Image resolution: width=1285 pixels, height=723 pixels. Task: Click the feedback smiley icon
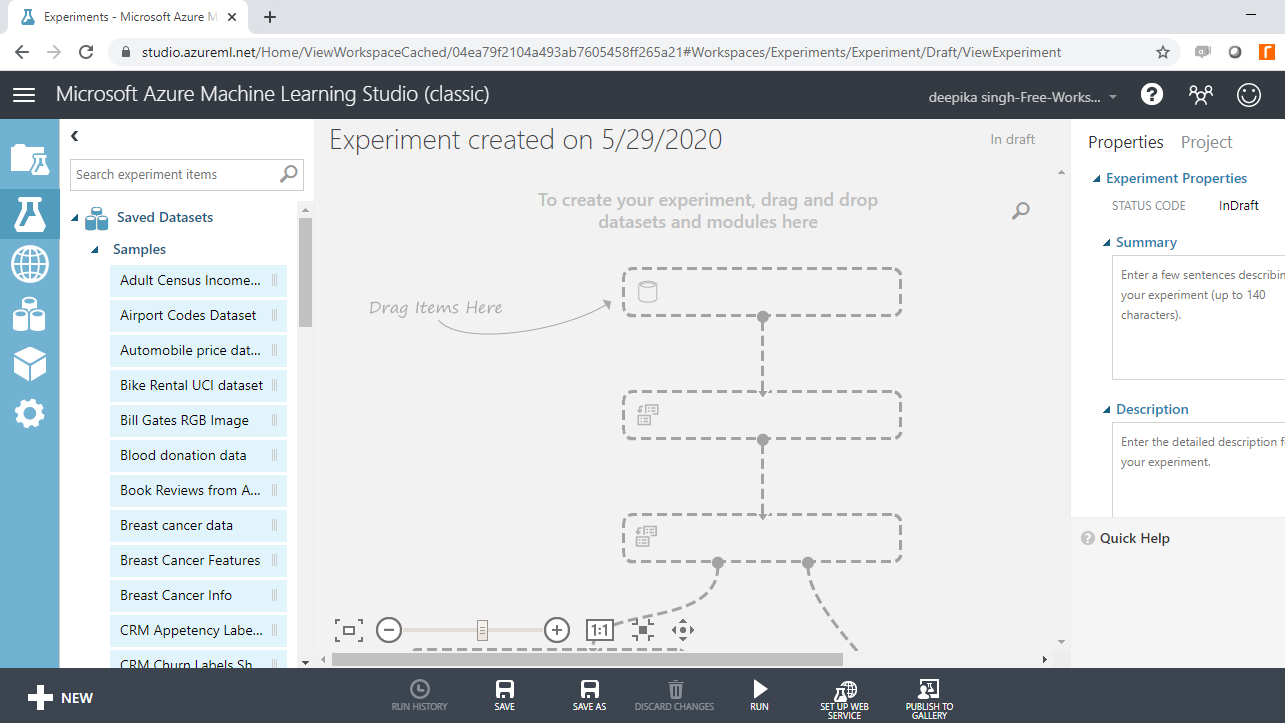pyautogui.click(x=1249, y=94)
